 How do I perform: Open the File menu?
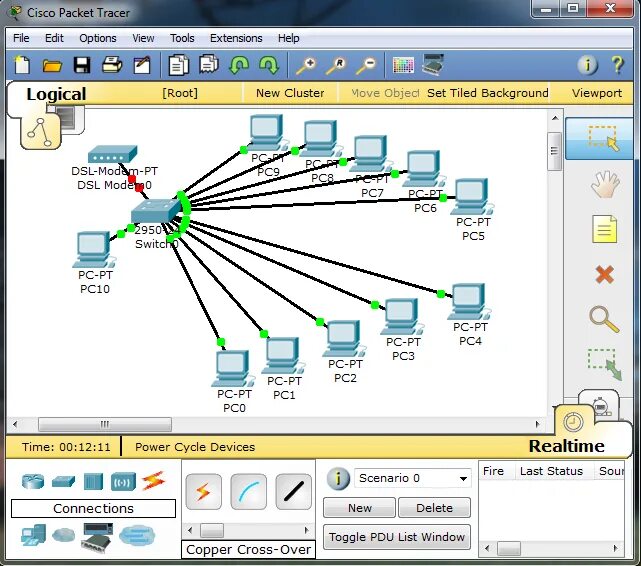click(21, 38)
